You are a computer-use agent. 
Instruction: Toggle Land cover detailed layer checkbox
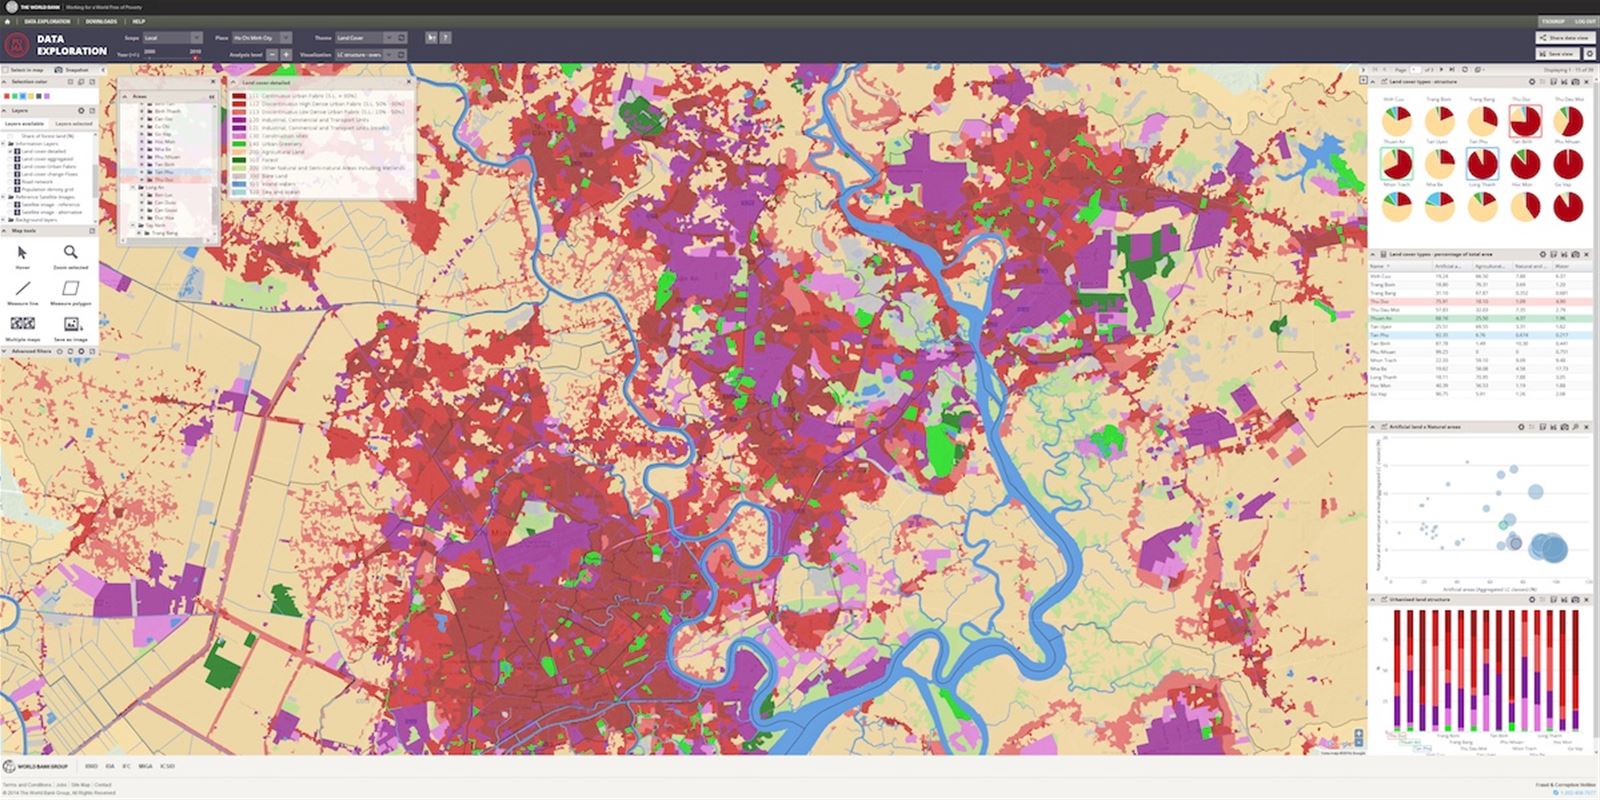[10, 151]
